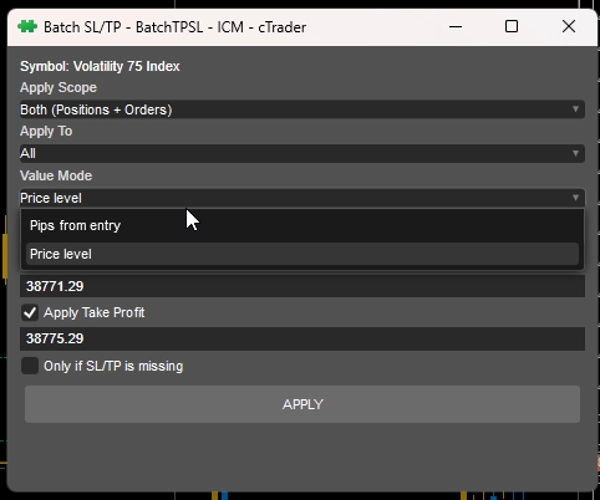Uncheck the Apply Take Profit checkbox

pyautogui.click(x=30, y=313)
